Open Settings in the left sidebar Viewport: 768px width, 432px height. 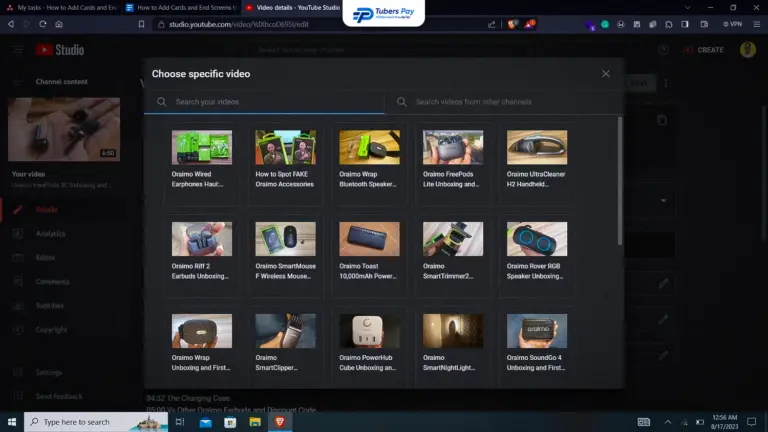[48, 372]
